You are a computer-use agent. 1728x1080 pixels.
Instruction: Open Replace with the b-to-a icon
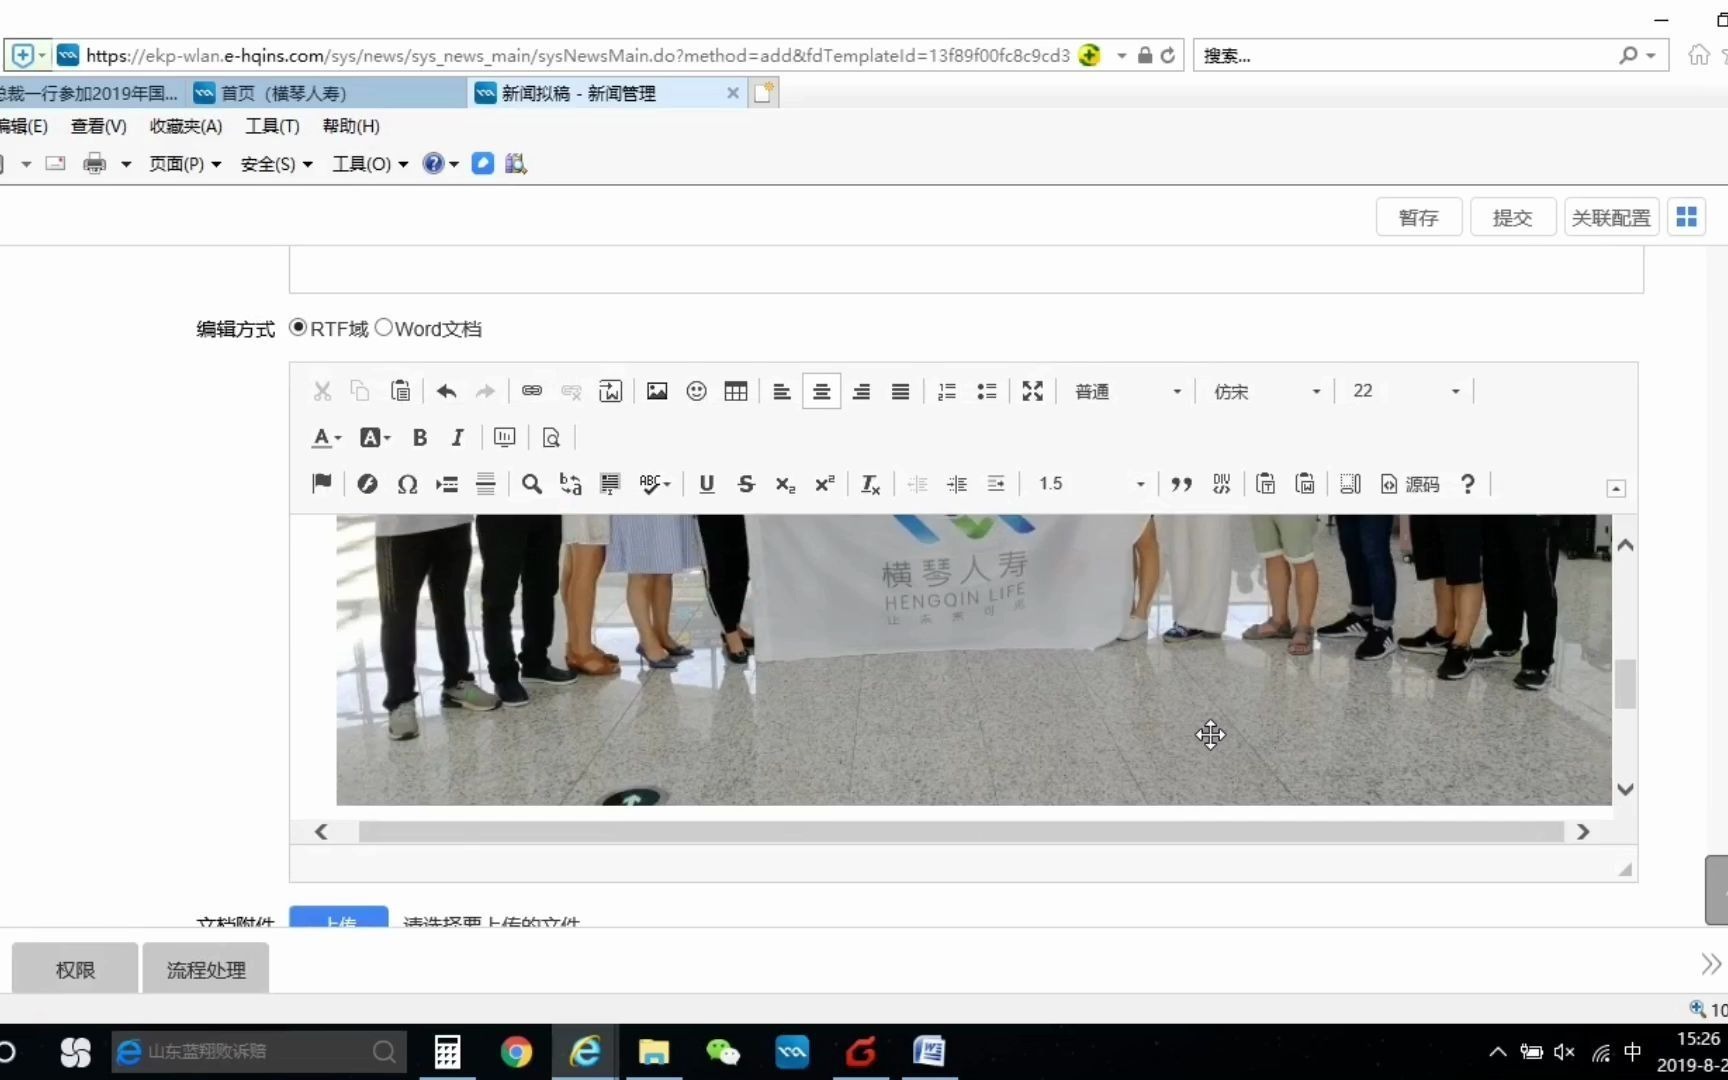tap(571, 484)
